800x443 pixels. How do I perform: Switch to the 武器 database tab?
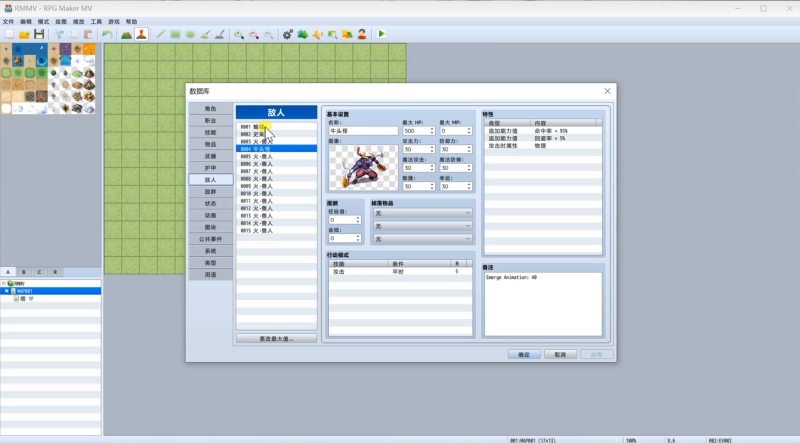click(211, 156)
